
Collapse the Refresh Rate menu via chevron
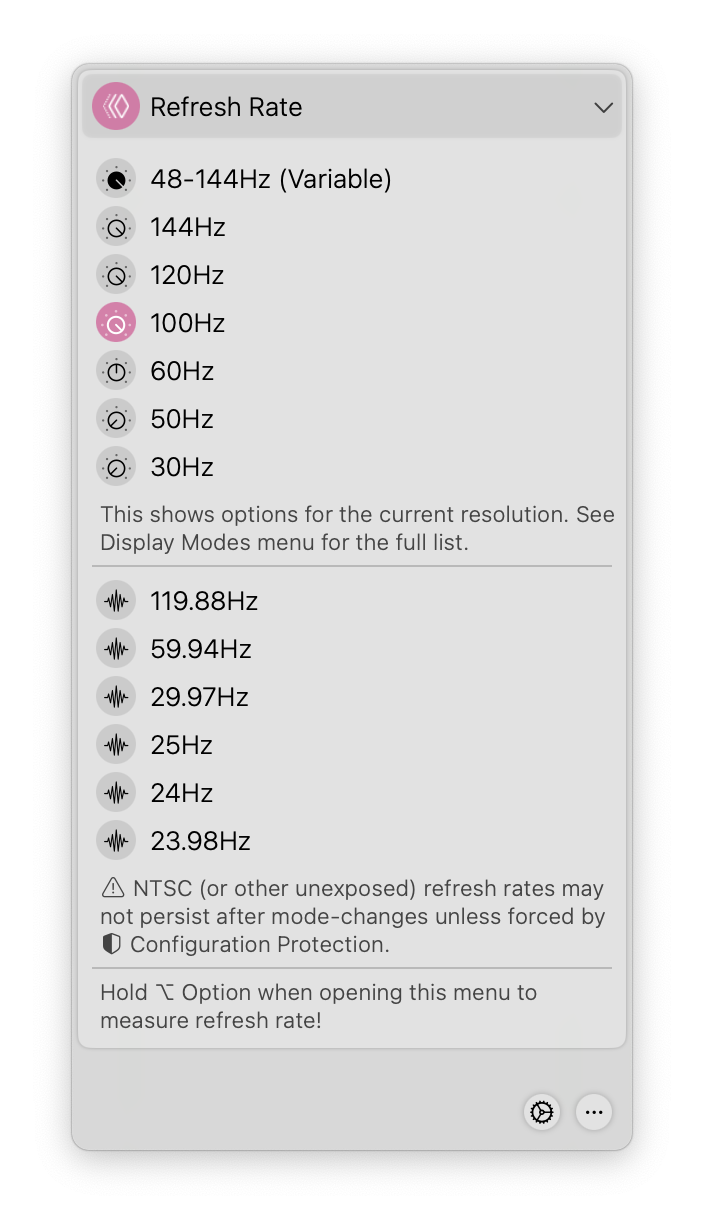click(x=603, y=107)
